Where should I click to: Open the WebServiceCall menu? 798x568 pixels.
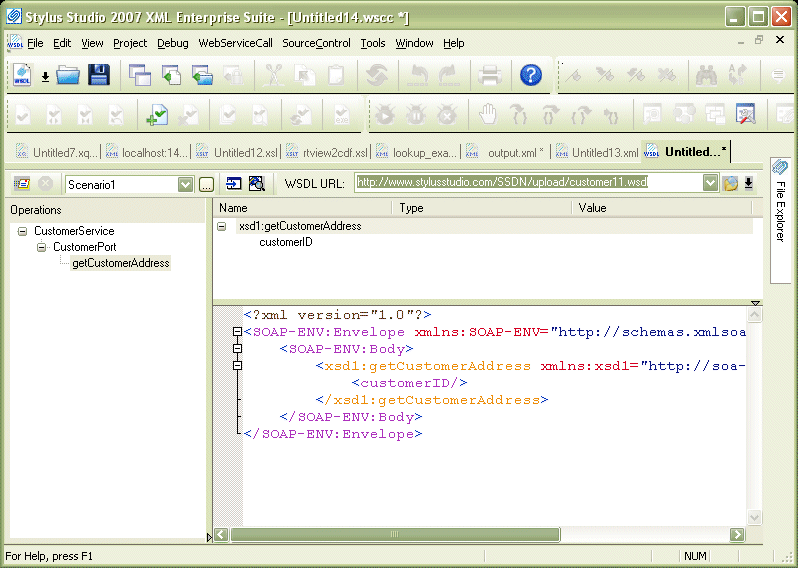click(x=235, y=43)
